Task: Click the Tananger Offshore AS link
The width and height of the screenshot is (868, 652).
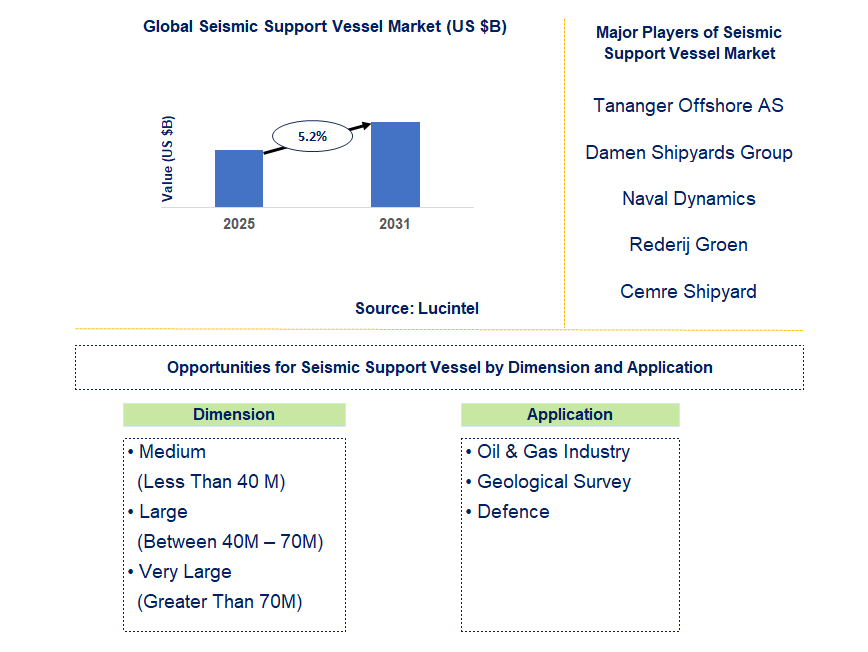Action: click(688, 105)
